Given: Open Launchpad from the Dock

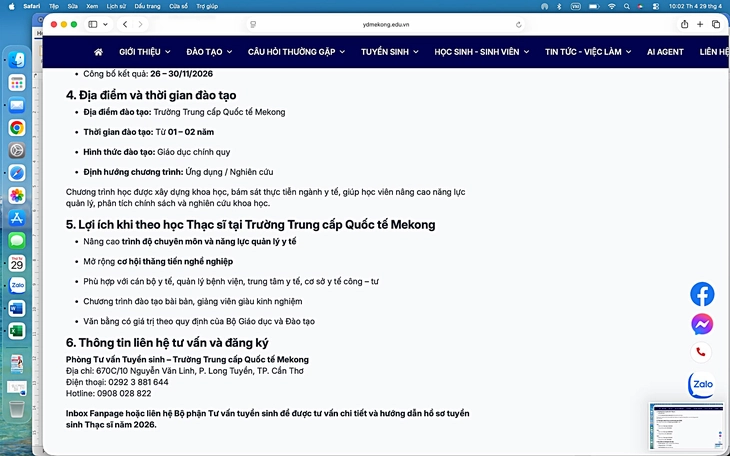Looking at the screenshot, I should [17, 83].
